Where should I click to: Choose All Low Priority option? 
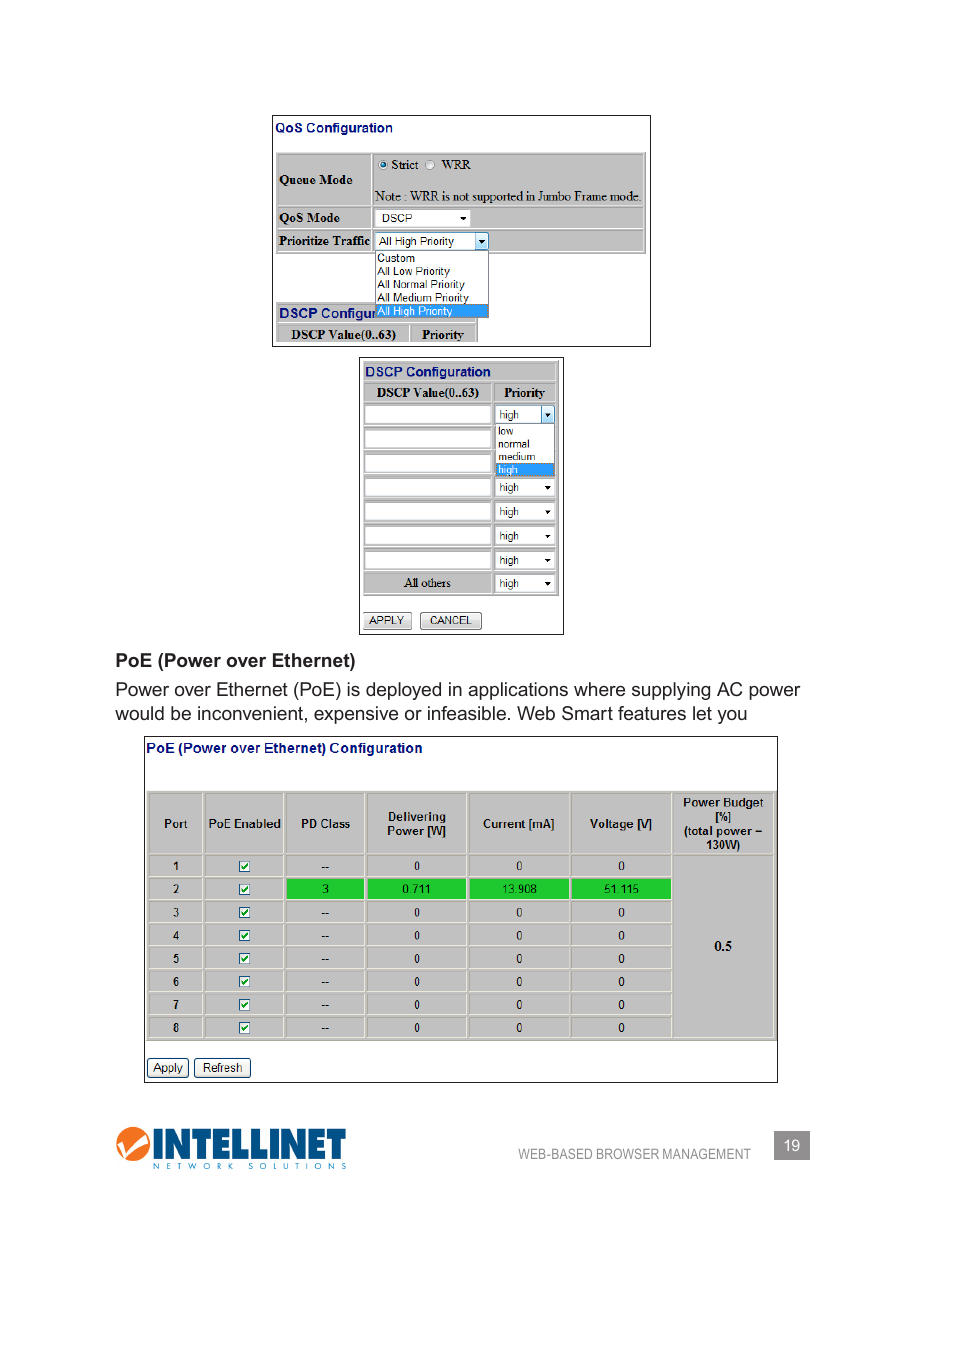[x=414, y=271]
